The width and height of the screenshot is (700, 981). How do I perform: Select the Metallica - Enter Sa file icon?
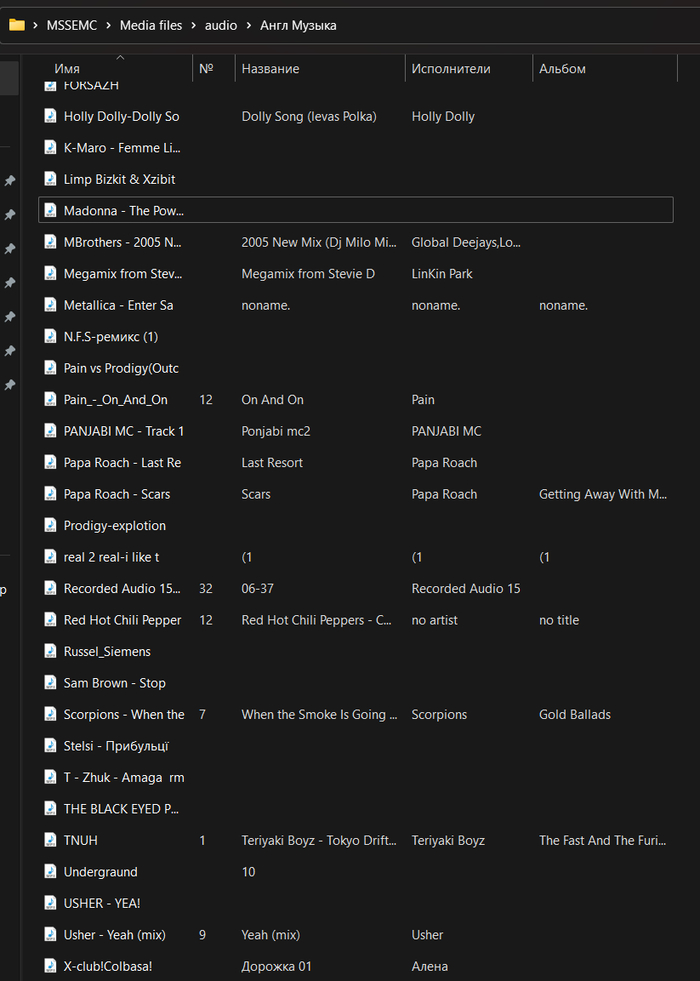51,305
